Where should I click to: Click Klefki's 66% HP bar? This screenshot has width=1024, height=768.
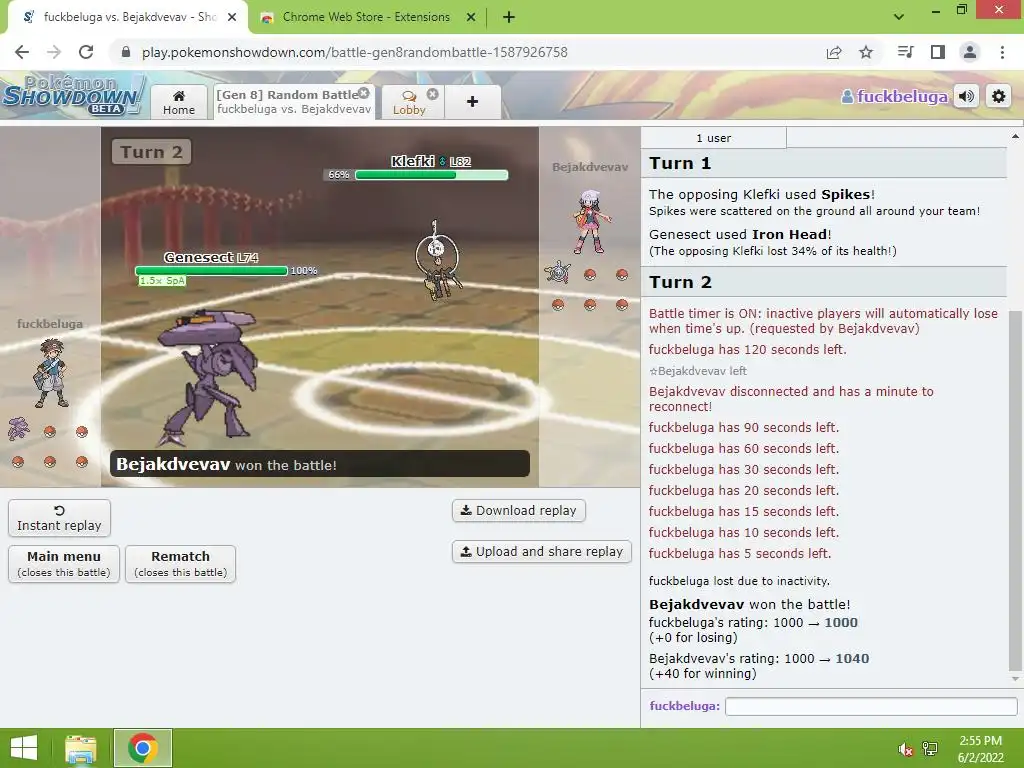pos(431,174)
